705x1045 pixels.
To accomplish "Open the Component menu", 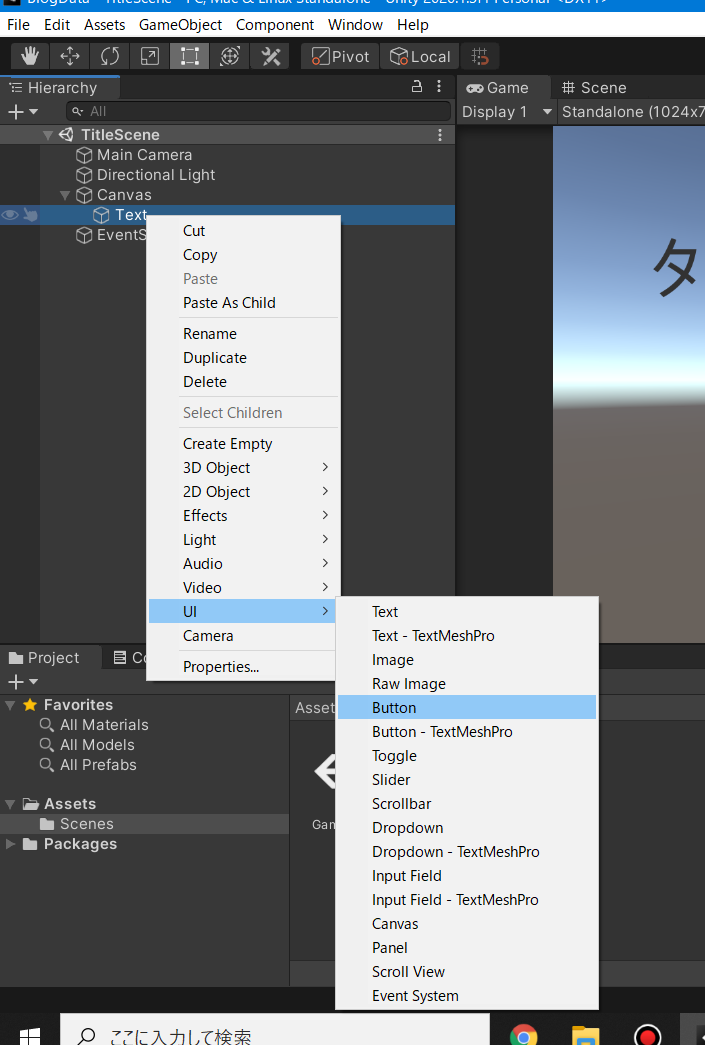I will [275, 25].
